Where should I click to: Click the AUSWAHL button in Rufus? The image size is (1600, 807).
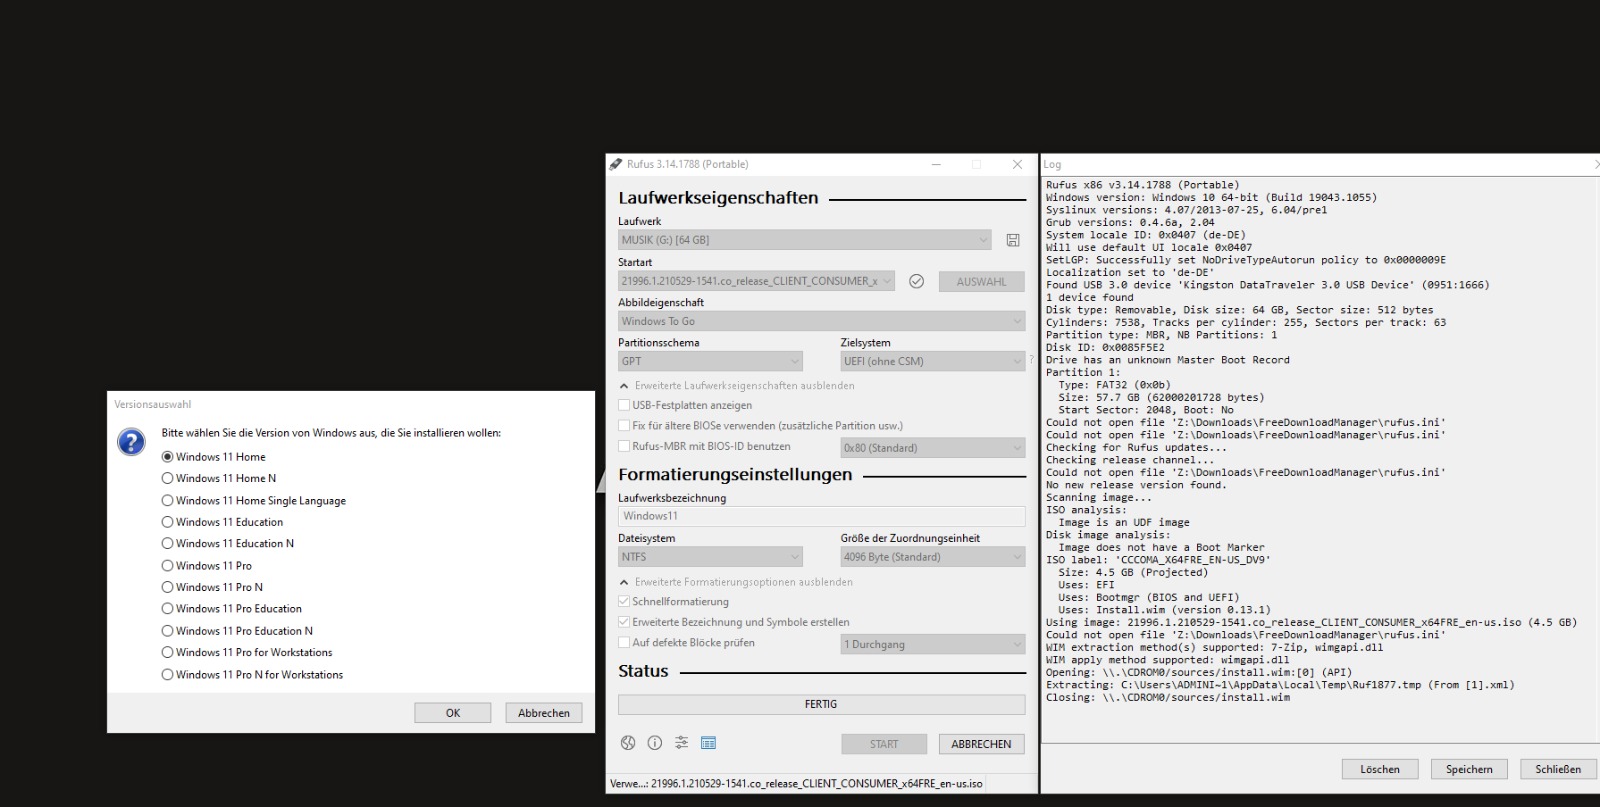981,282
